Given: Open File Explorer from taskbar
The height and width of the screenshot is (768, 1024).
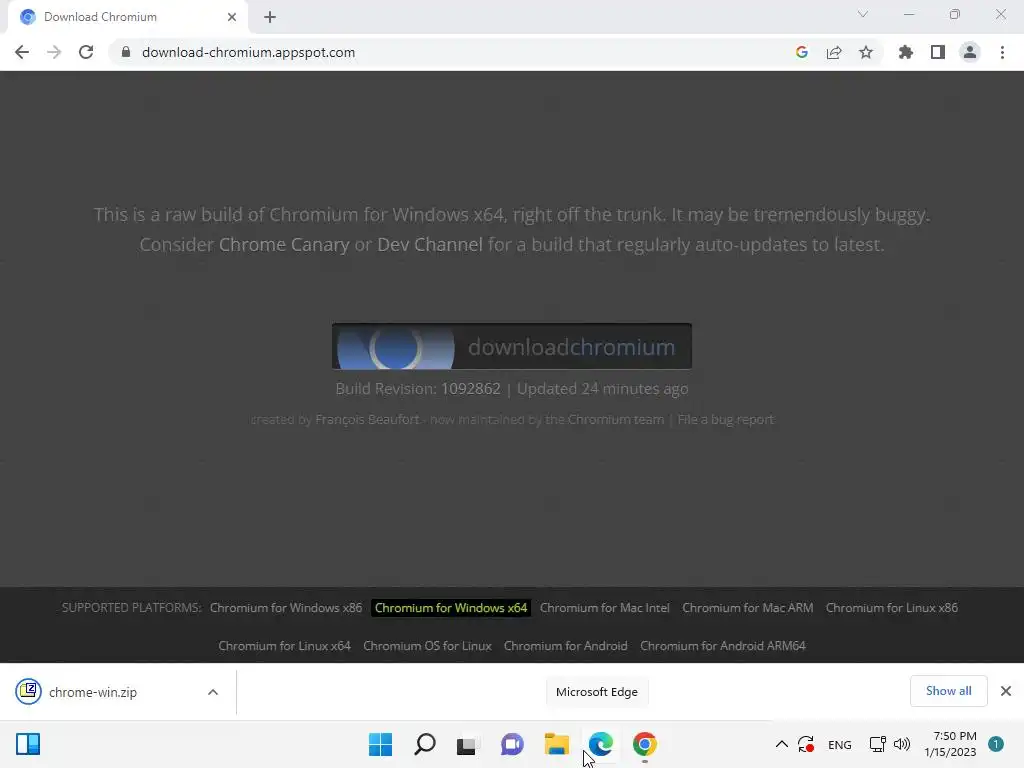Looking at the screenshot, I should [x=556, y=744].
